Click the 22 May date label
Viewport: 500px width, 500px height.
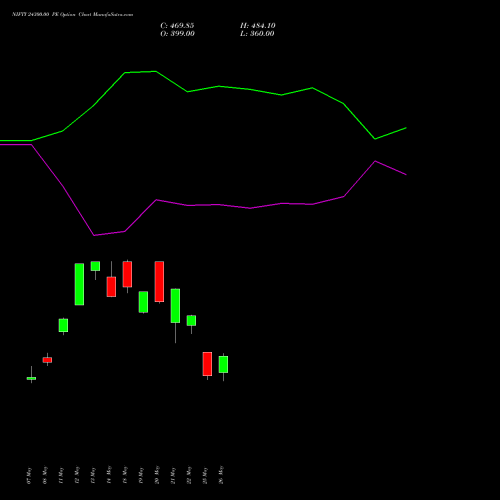(189, 475)
